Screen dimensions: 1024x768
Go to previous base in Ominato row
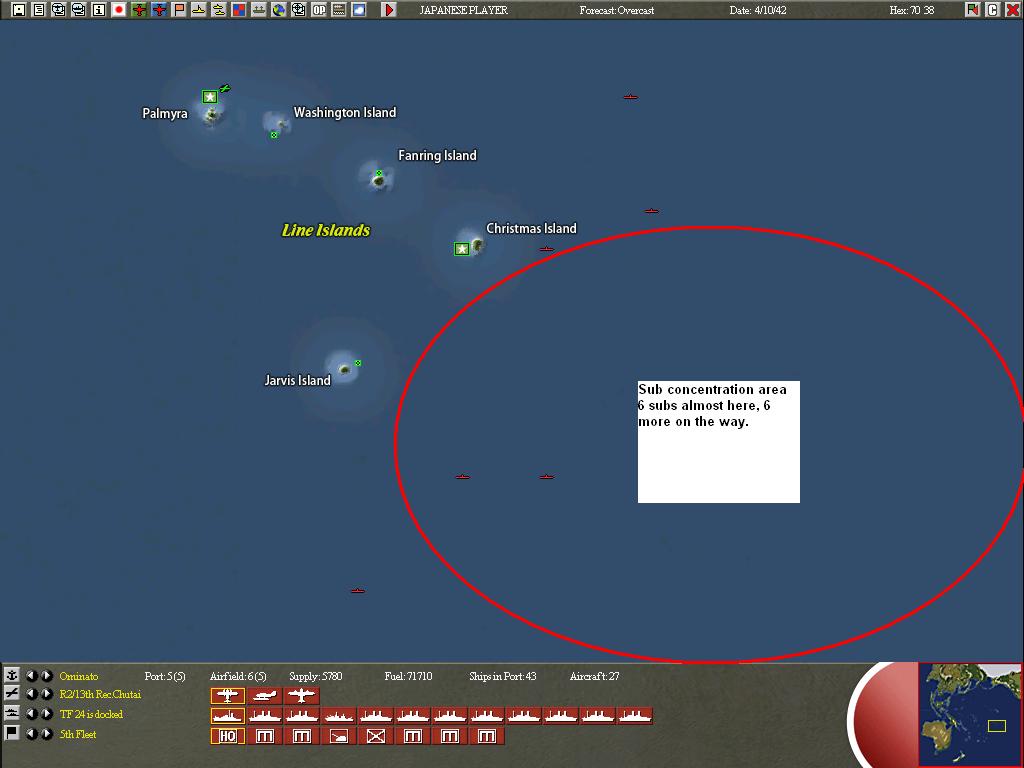[x=31, y=675]
